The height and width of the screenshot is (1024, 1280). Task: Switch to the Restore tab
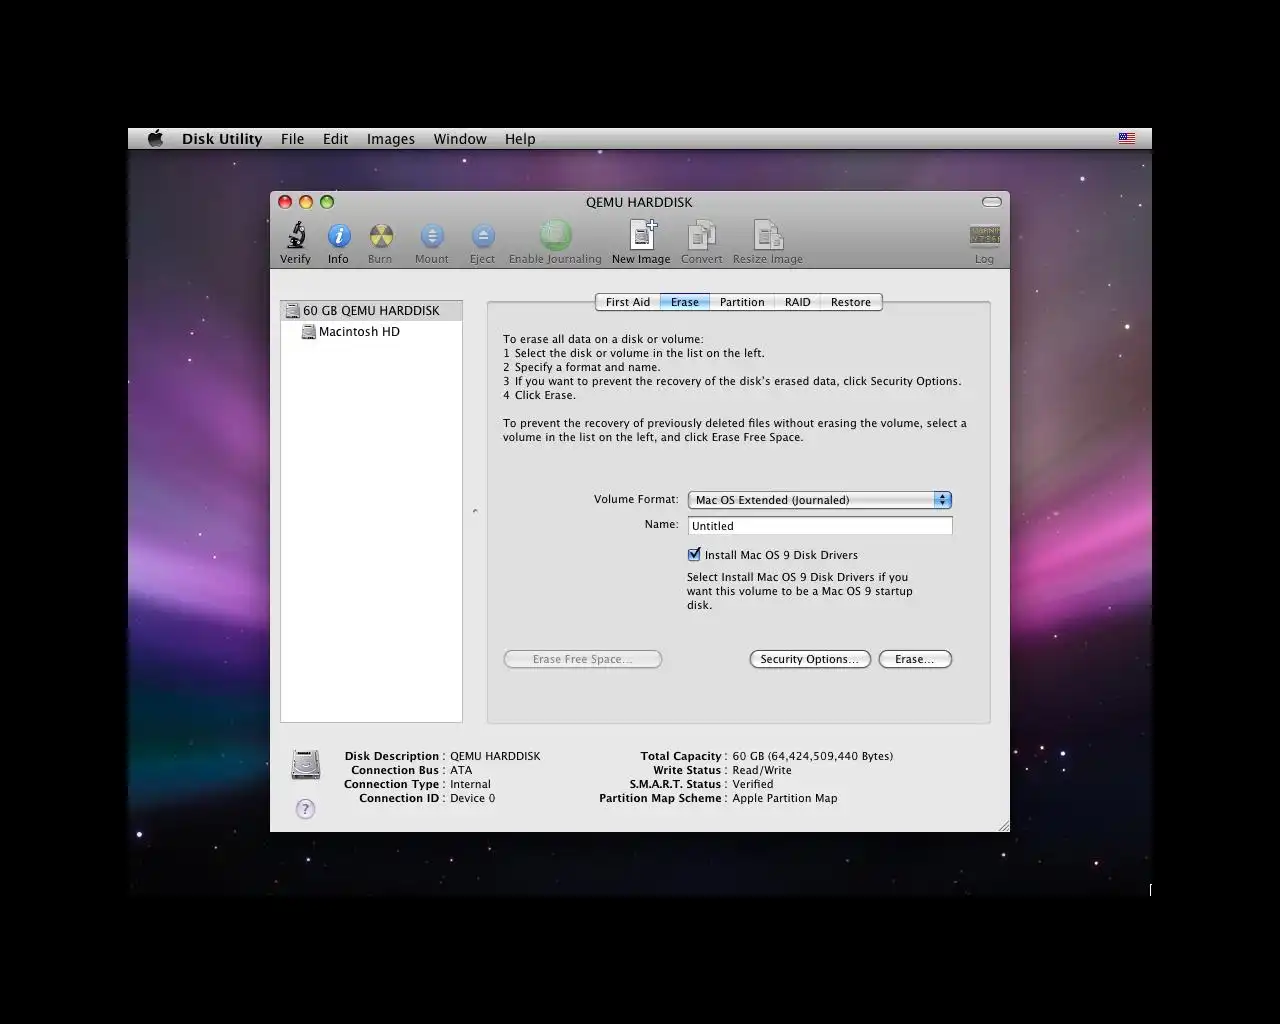851,302
